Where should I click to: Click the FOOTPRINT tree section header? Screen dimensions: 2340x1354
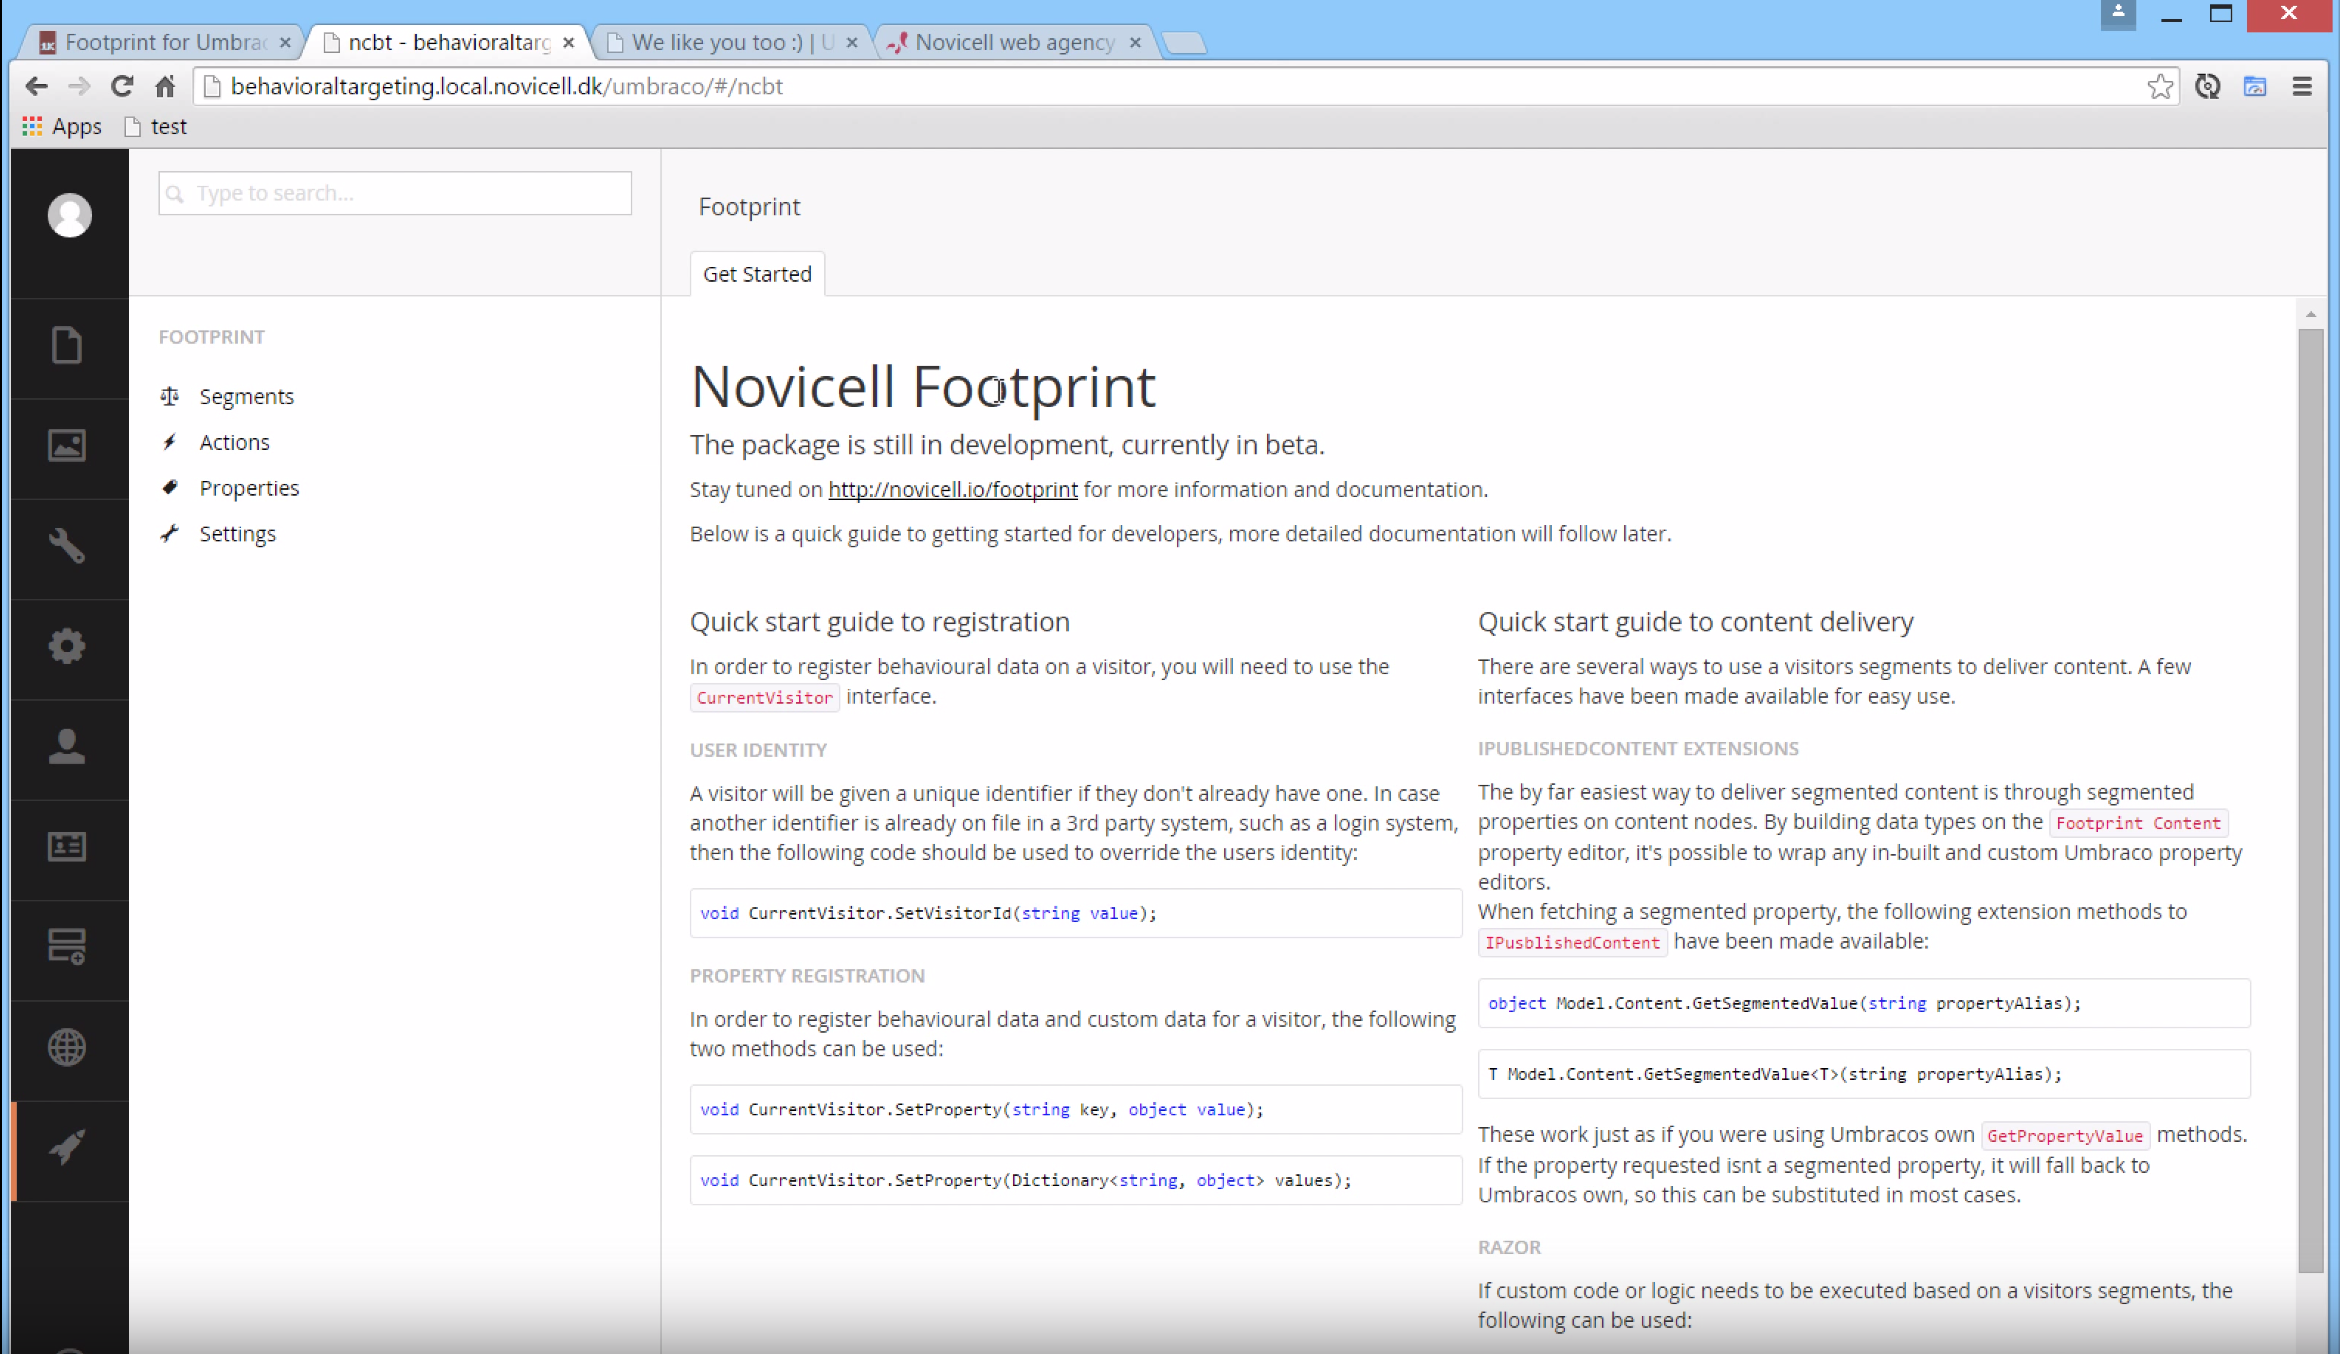click(x=212, y=337)
